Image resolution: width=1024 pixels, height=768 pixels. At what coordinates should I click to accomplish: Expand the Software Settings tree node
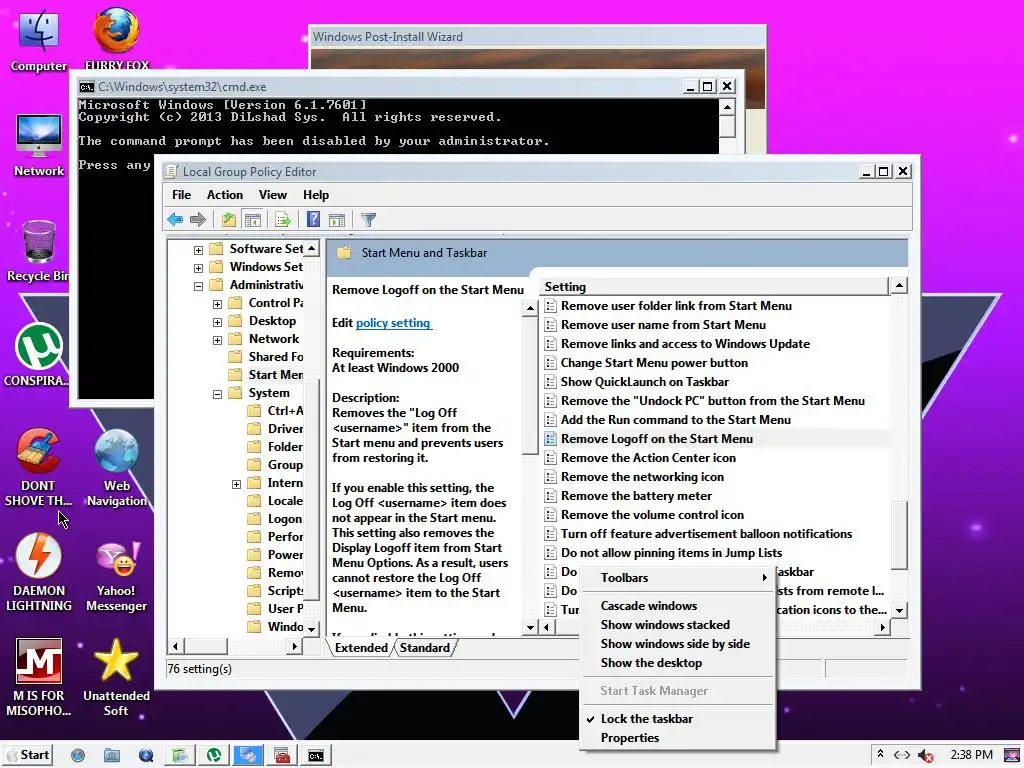[199, 250]
